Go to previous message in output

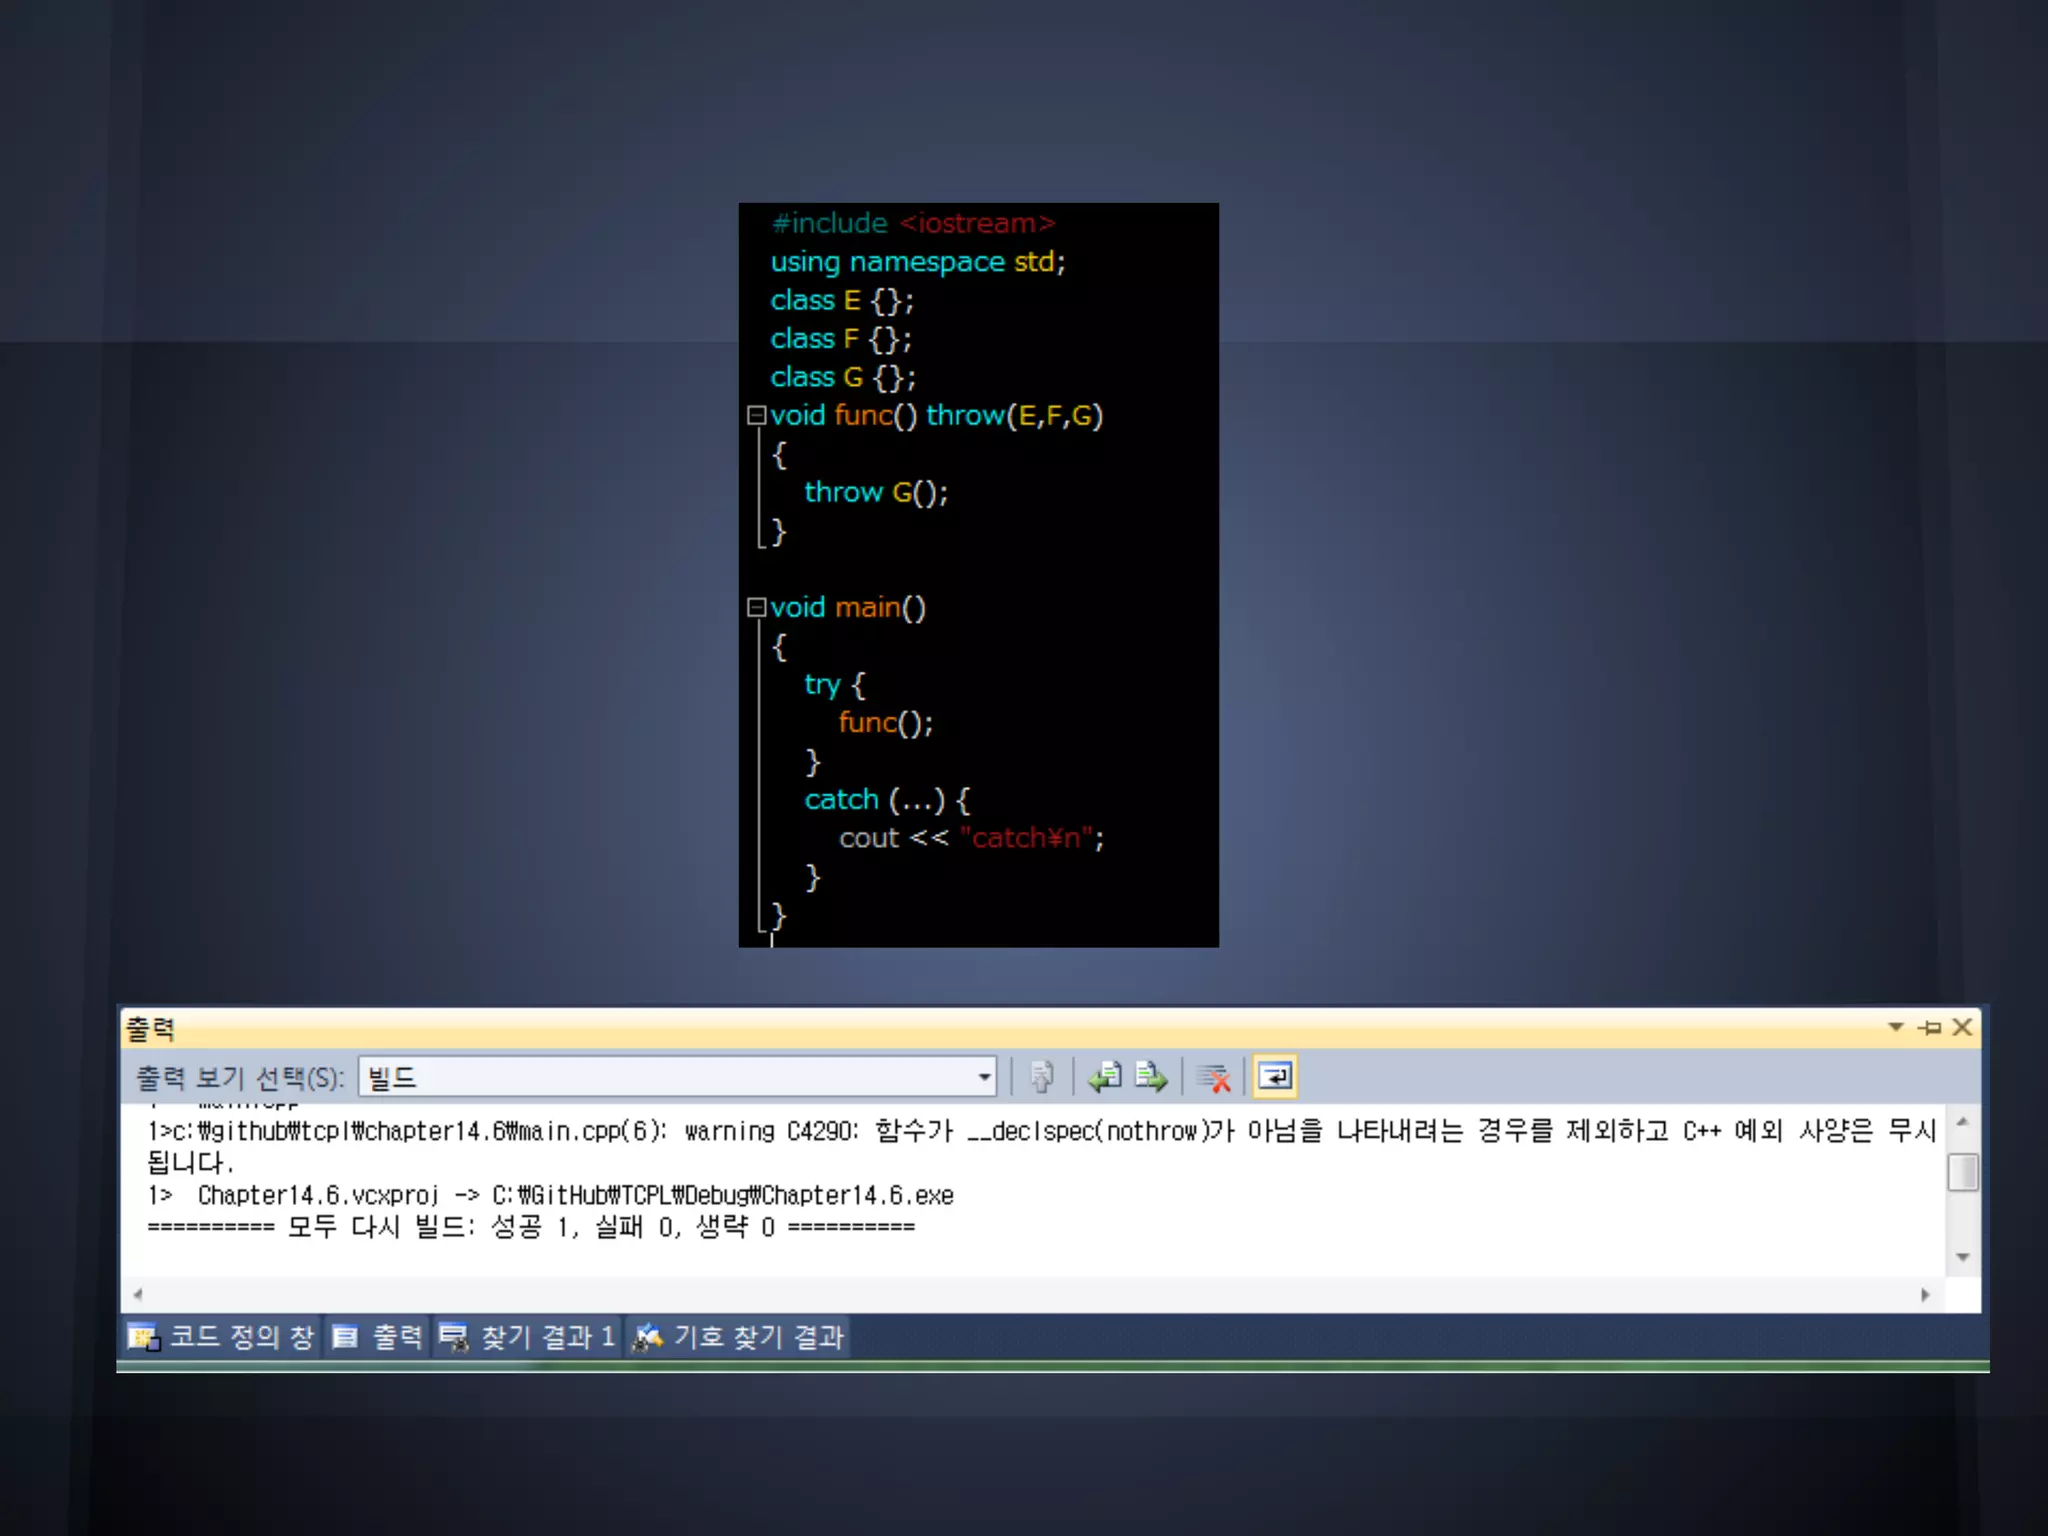pyautogui.click(x=1106, y=1077)
